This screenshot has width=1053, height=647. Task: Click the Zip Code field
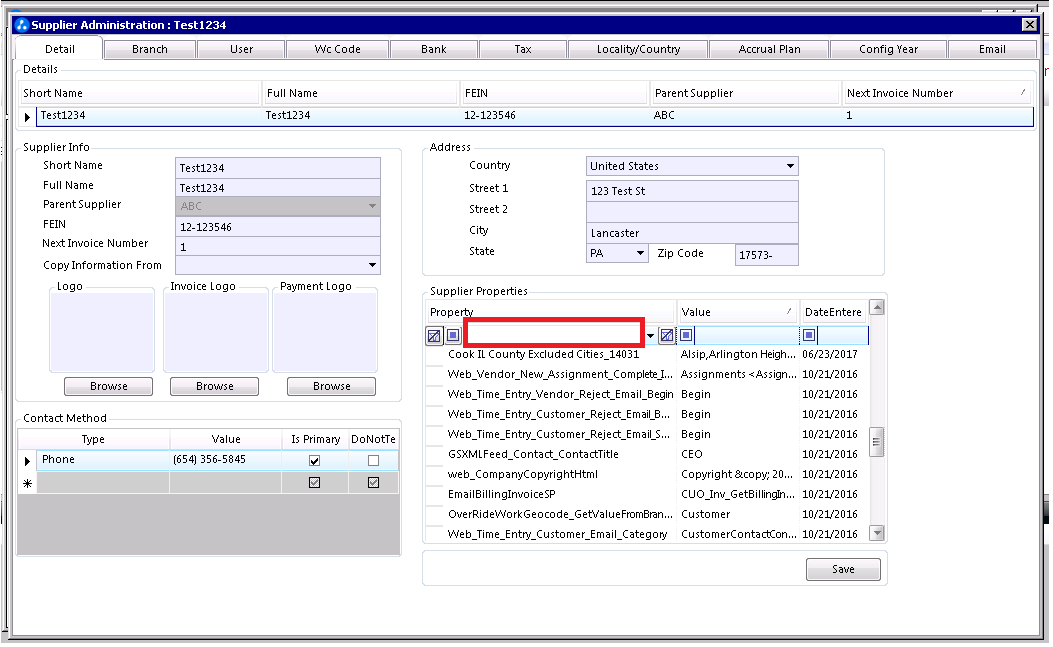767,255
